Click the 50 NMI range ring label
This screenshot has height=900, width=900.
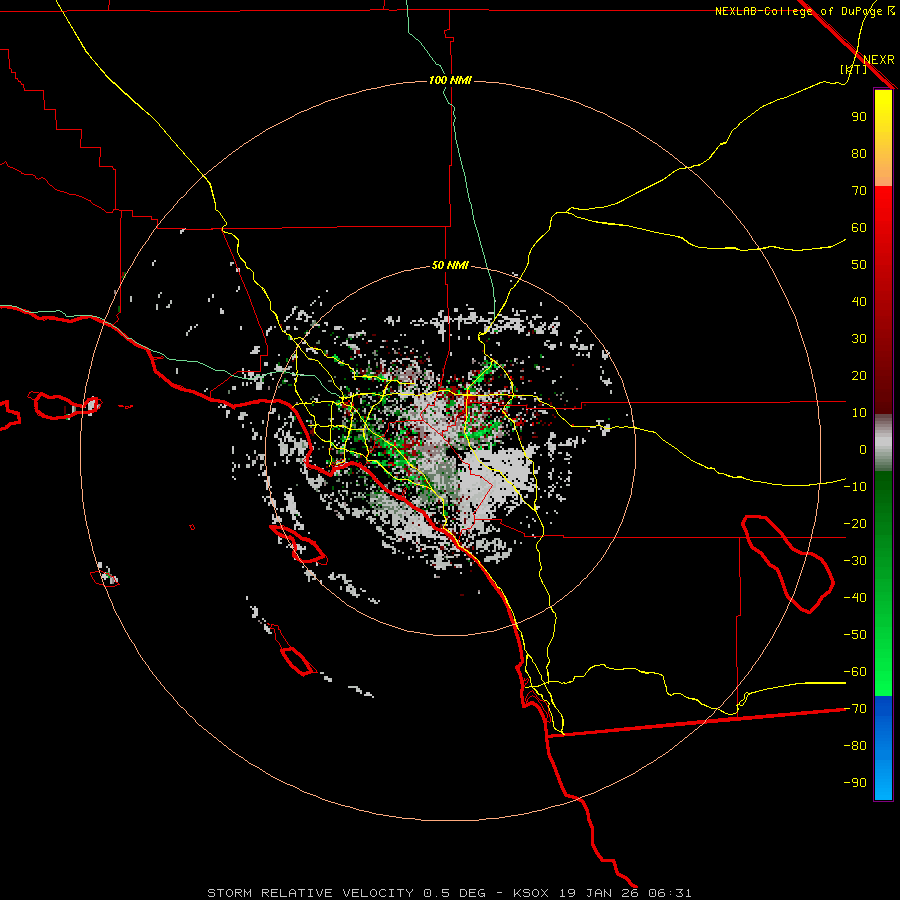(450, 265)
